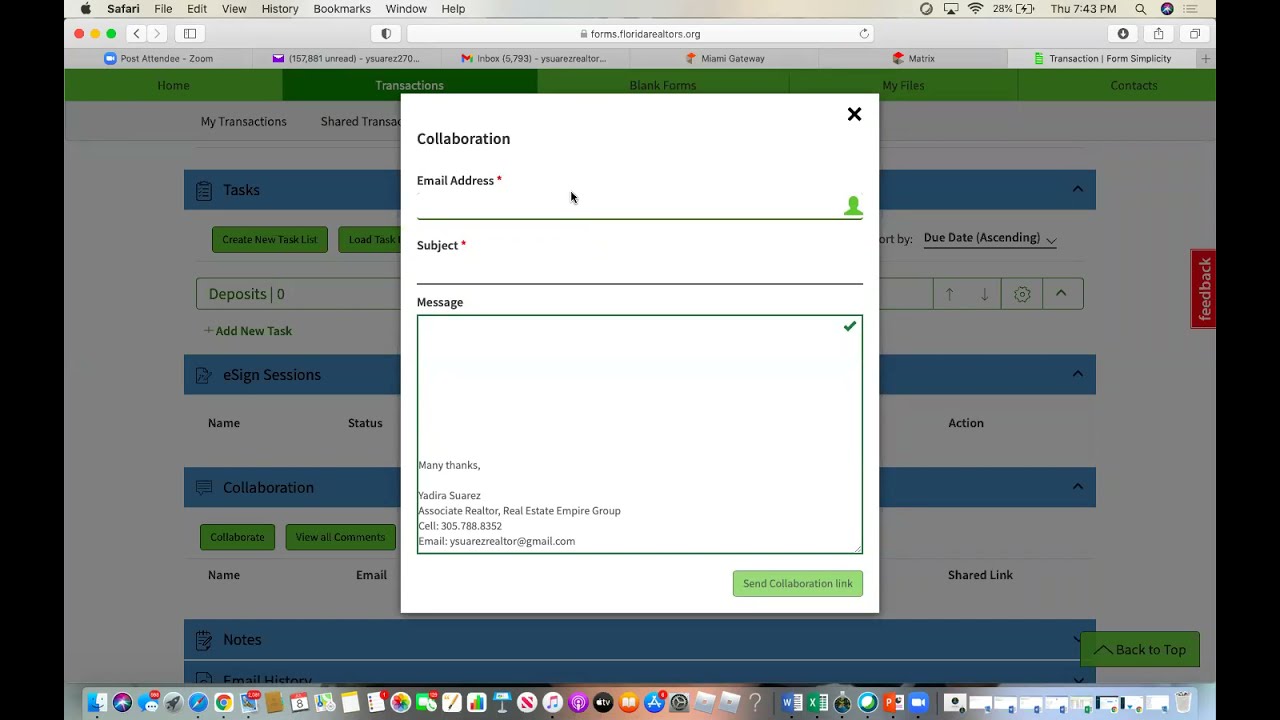Open PowerPoint from the Dock
This screenshot has width=1280, height=720.
[x=893, y=703]
